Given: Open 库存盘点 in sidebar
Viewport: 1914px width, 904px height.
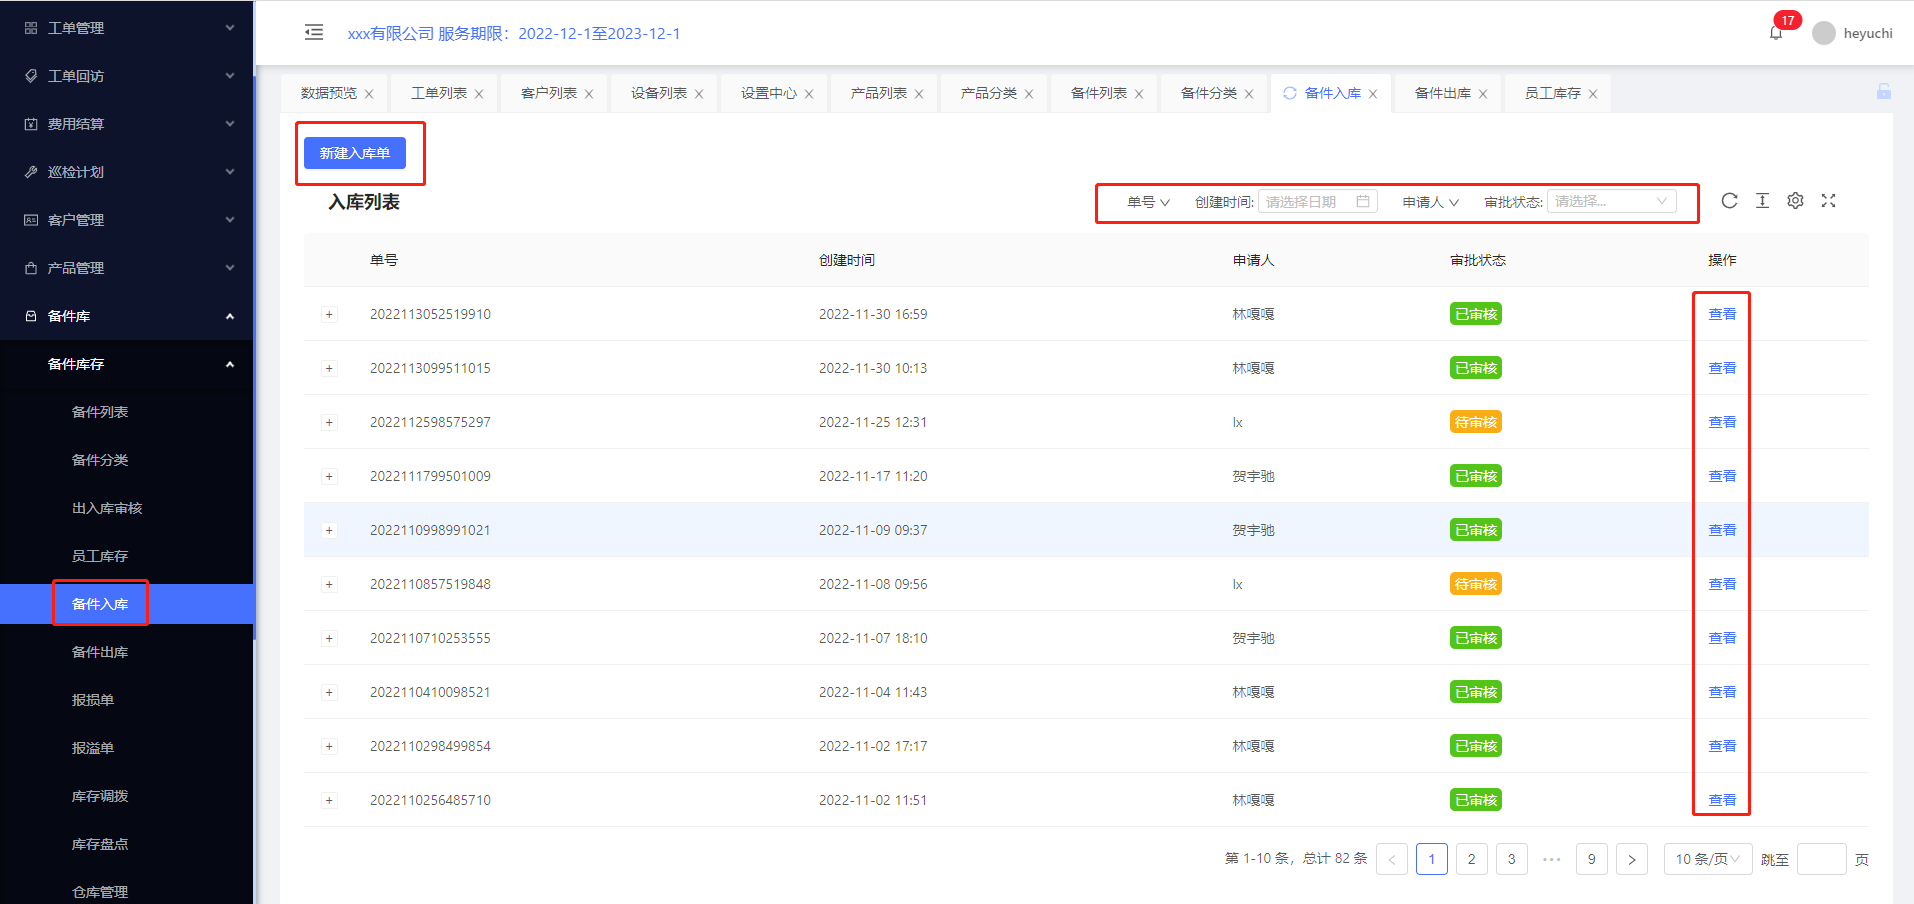Looking at the screenshot, I should (127, 844).
